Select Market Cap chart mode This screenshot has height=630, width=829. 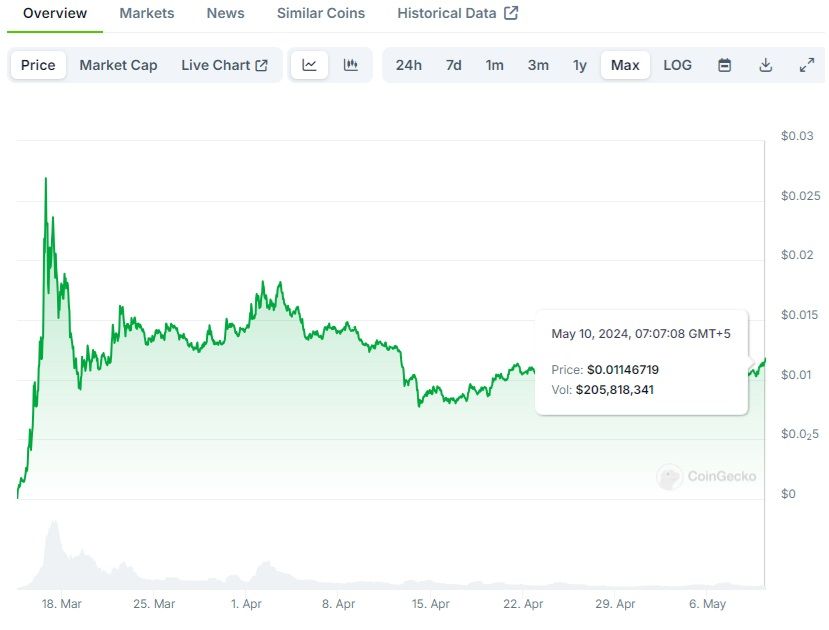[118, 65]
